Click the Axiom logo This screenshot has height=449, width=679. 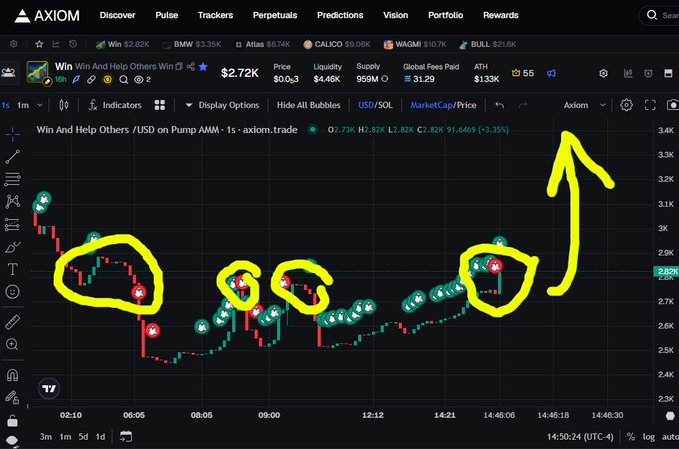pos(47,16)
